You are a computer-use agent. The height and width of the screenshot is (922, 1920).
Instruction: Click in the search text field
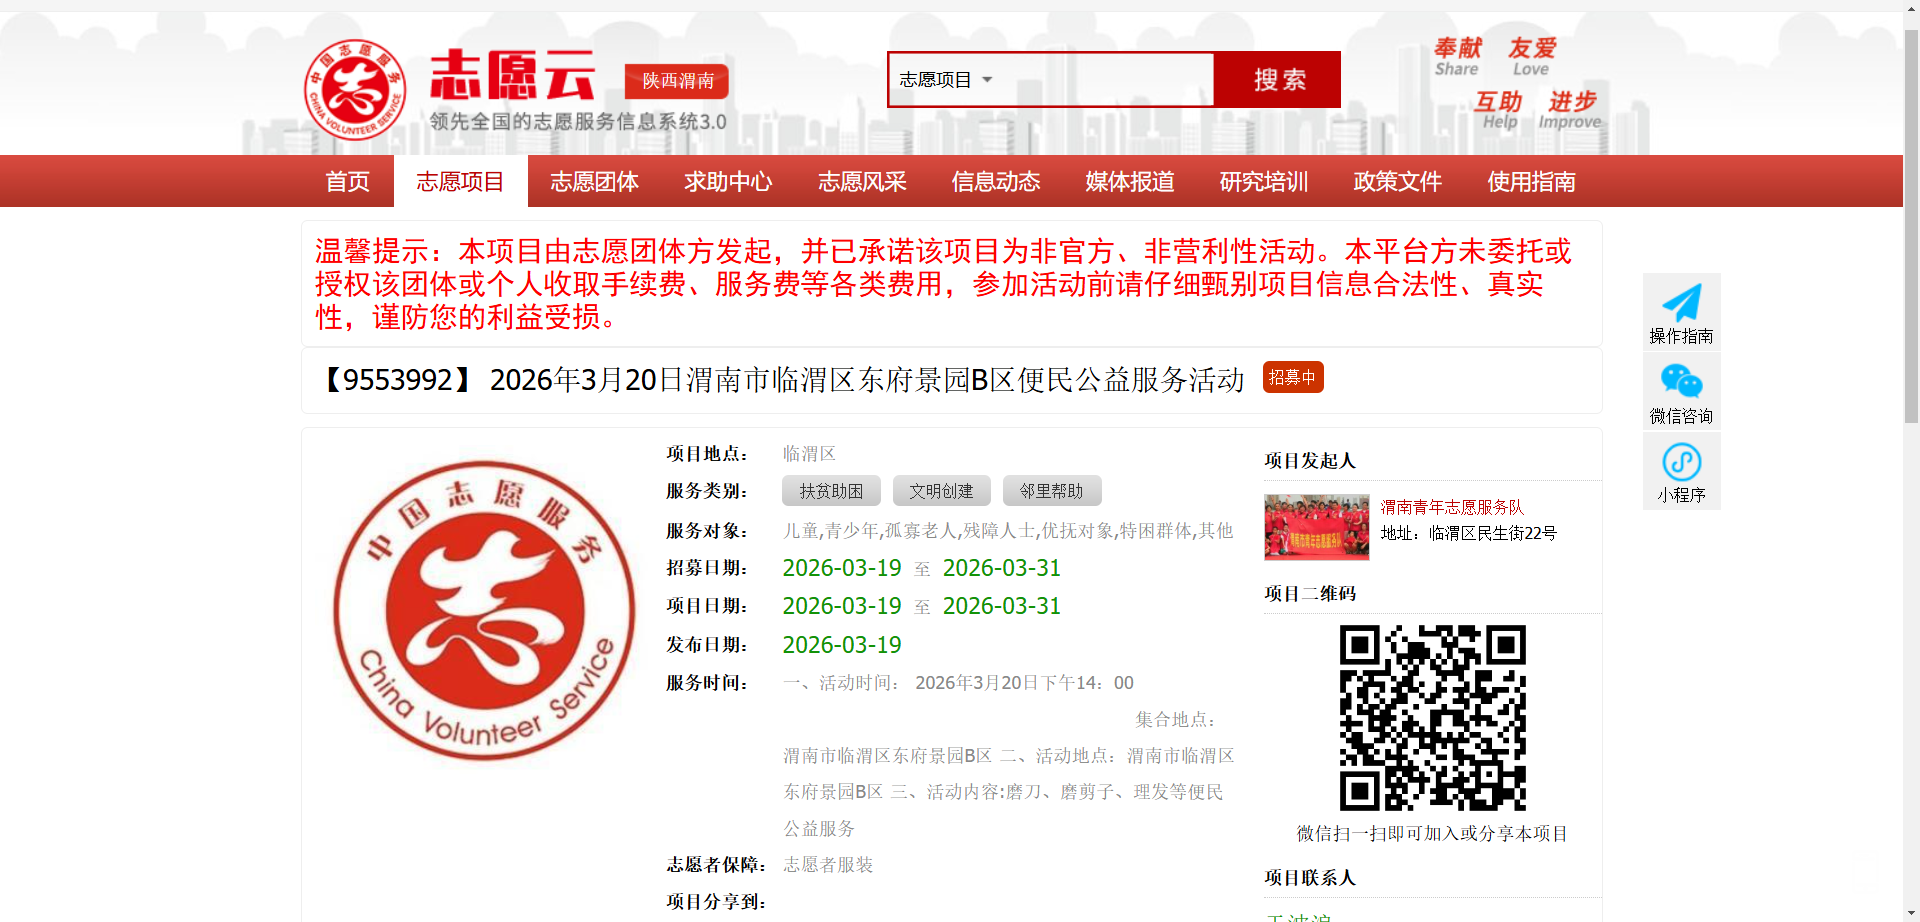click(x=1105, y=80)
